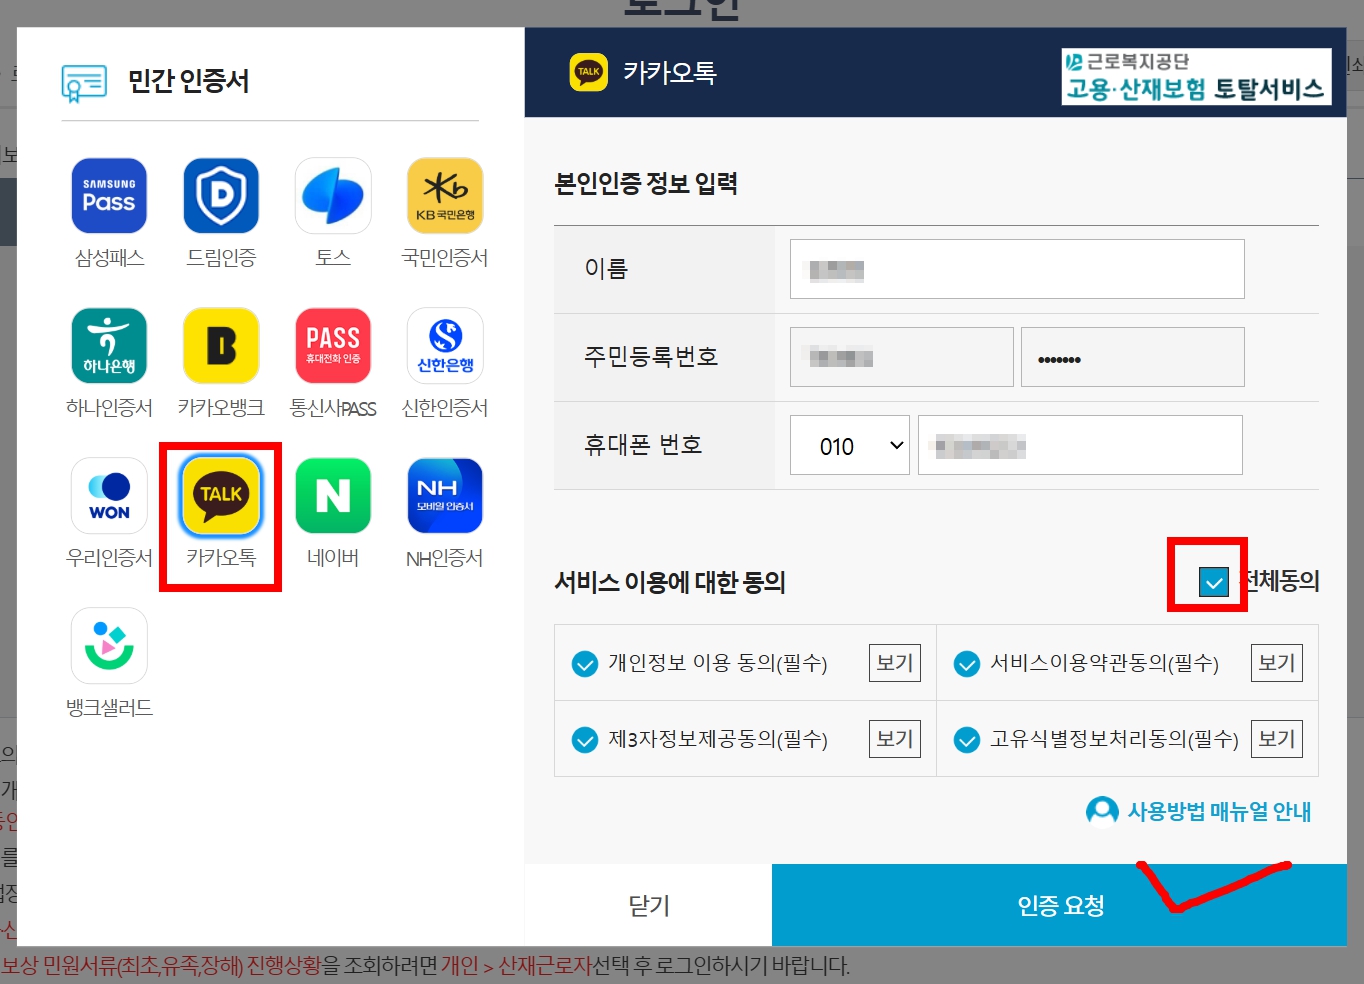Pick the KB 국민인증서 icon

pyautogui.click(x=445, y=196)
